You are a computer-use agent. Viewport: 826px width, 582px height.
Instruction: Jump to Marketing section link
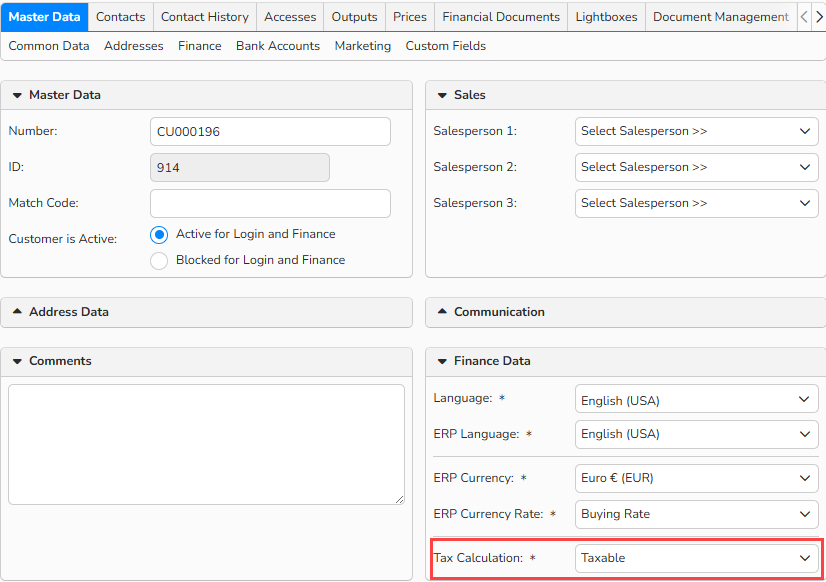[x=363, y=46]
